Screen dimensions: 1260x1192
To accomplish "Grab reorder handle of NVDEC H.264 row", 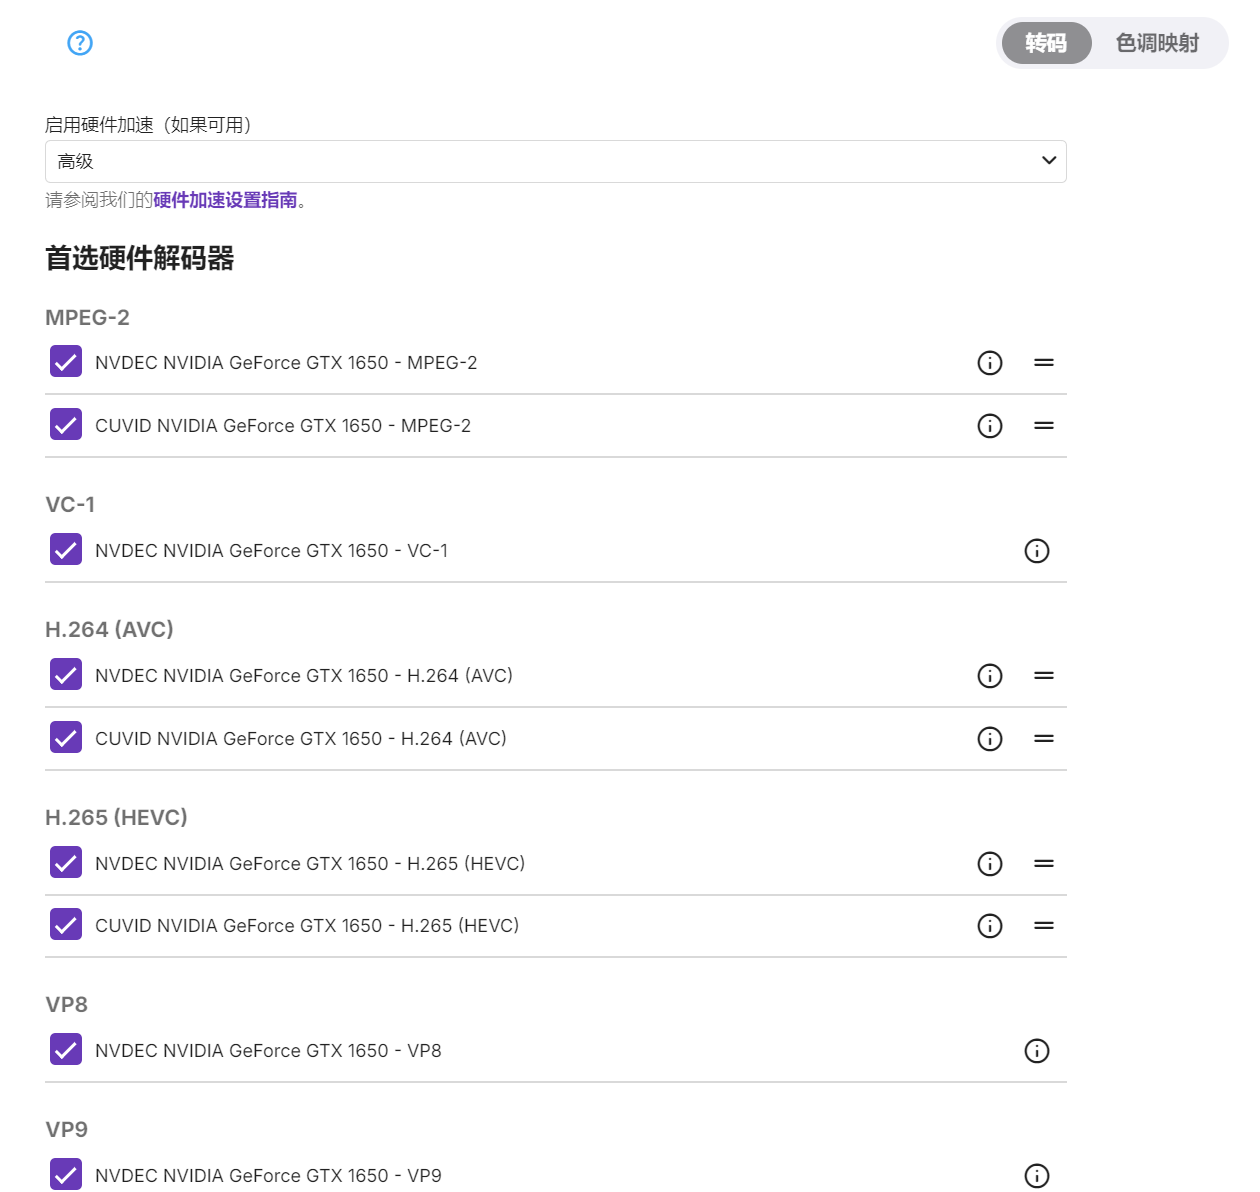I will click(1044, 676).
